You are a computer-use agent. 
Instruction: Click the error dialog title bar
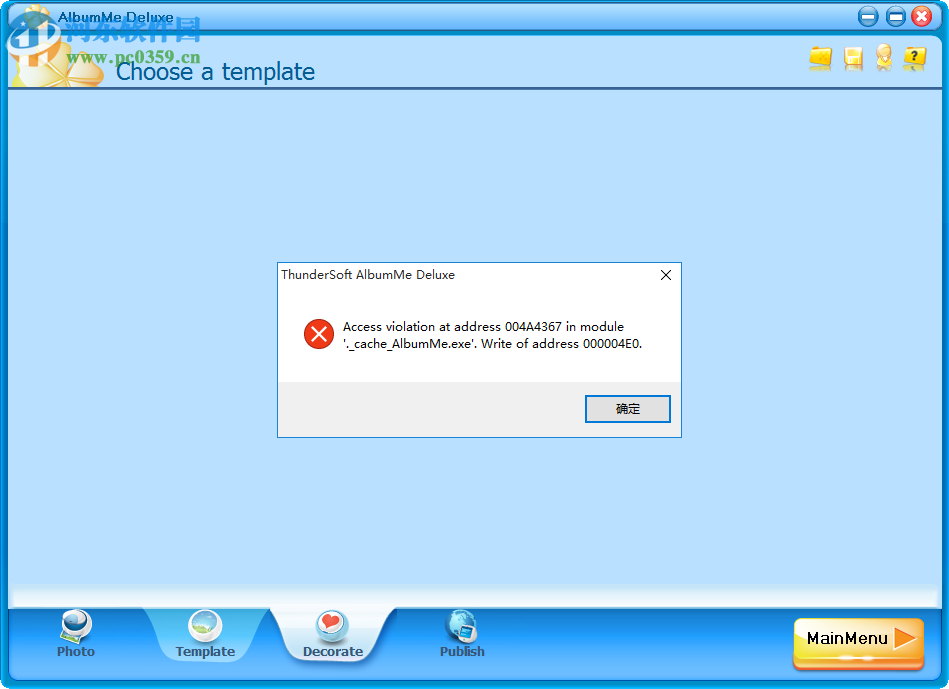(x=466, y=275)
